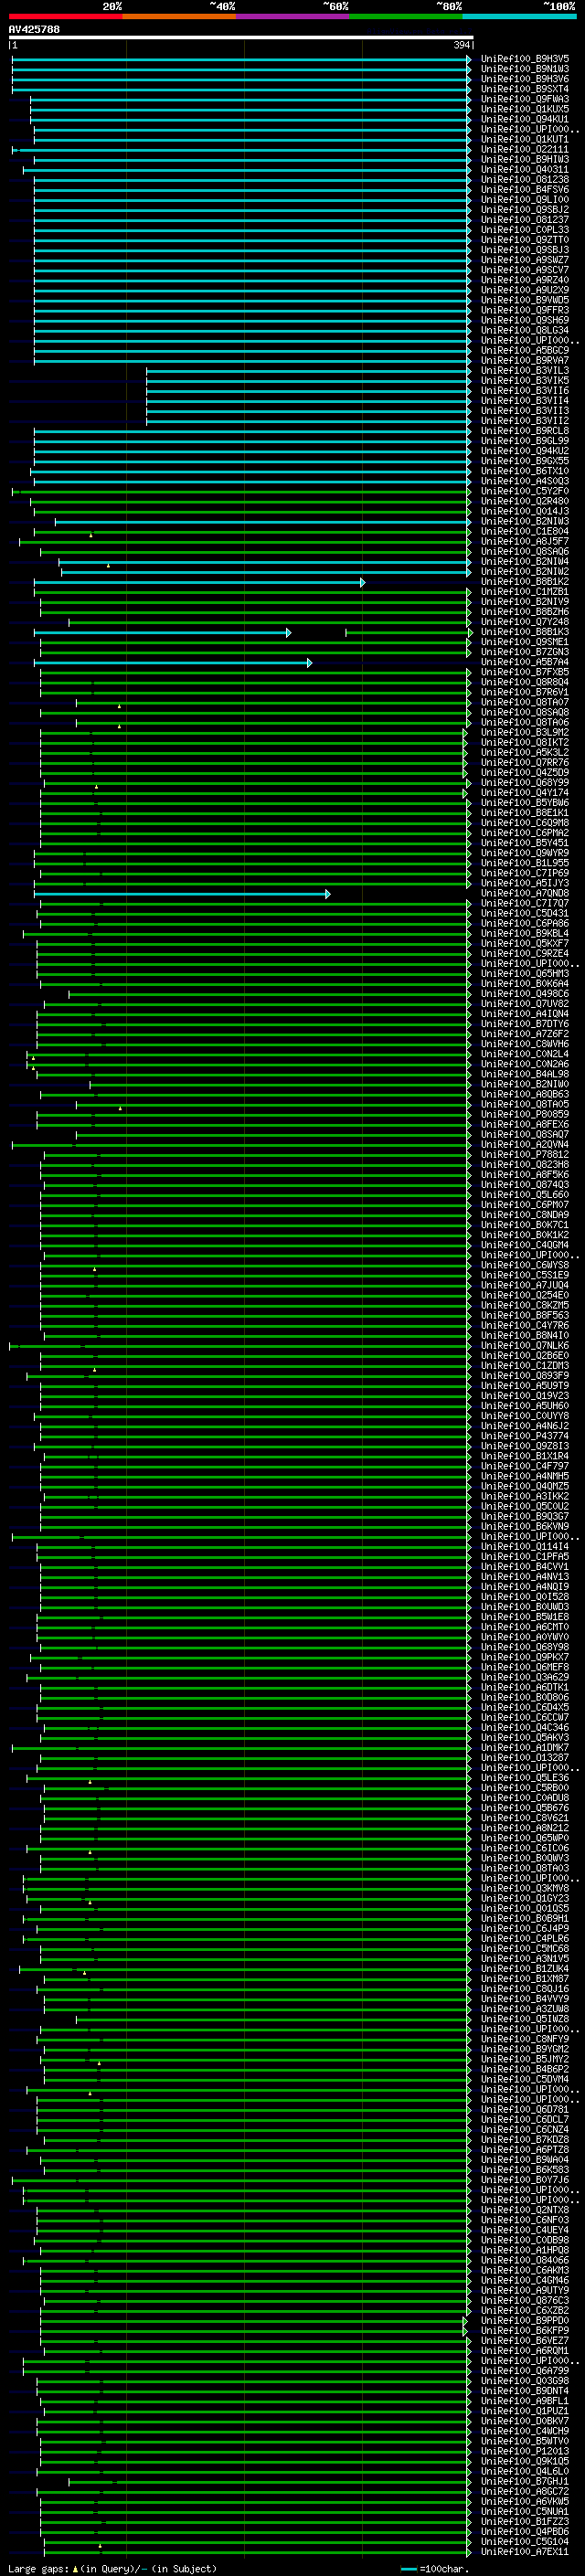
Task: Click the UniRef100_A5B7A4 label
Action: pyautogui.click(x=525, y=662)
